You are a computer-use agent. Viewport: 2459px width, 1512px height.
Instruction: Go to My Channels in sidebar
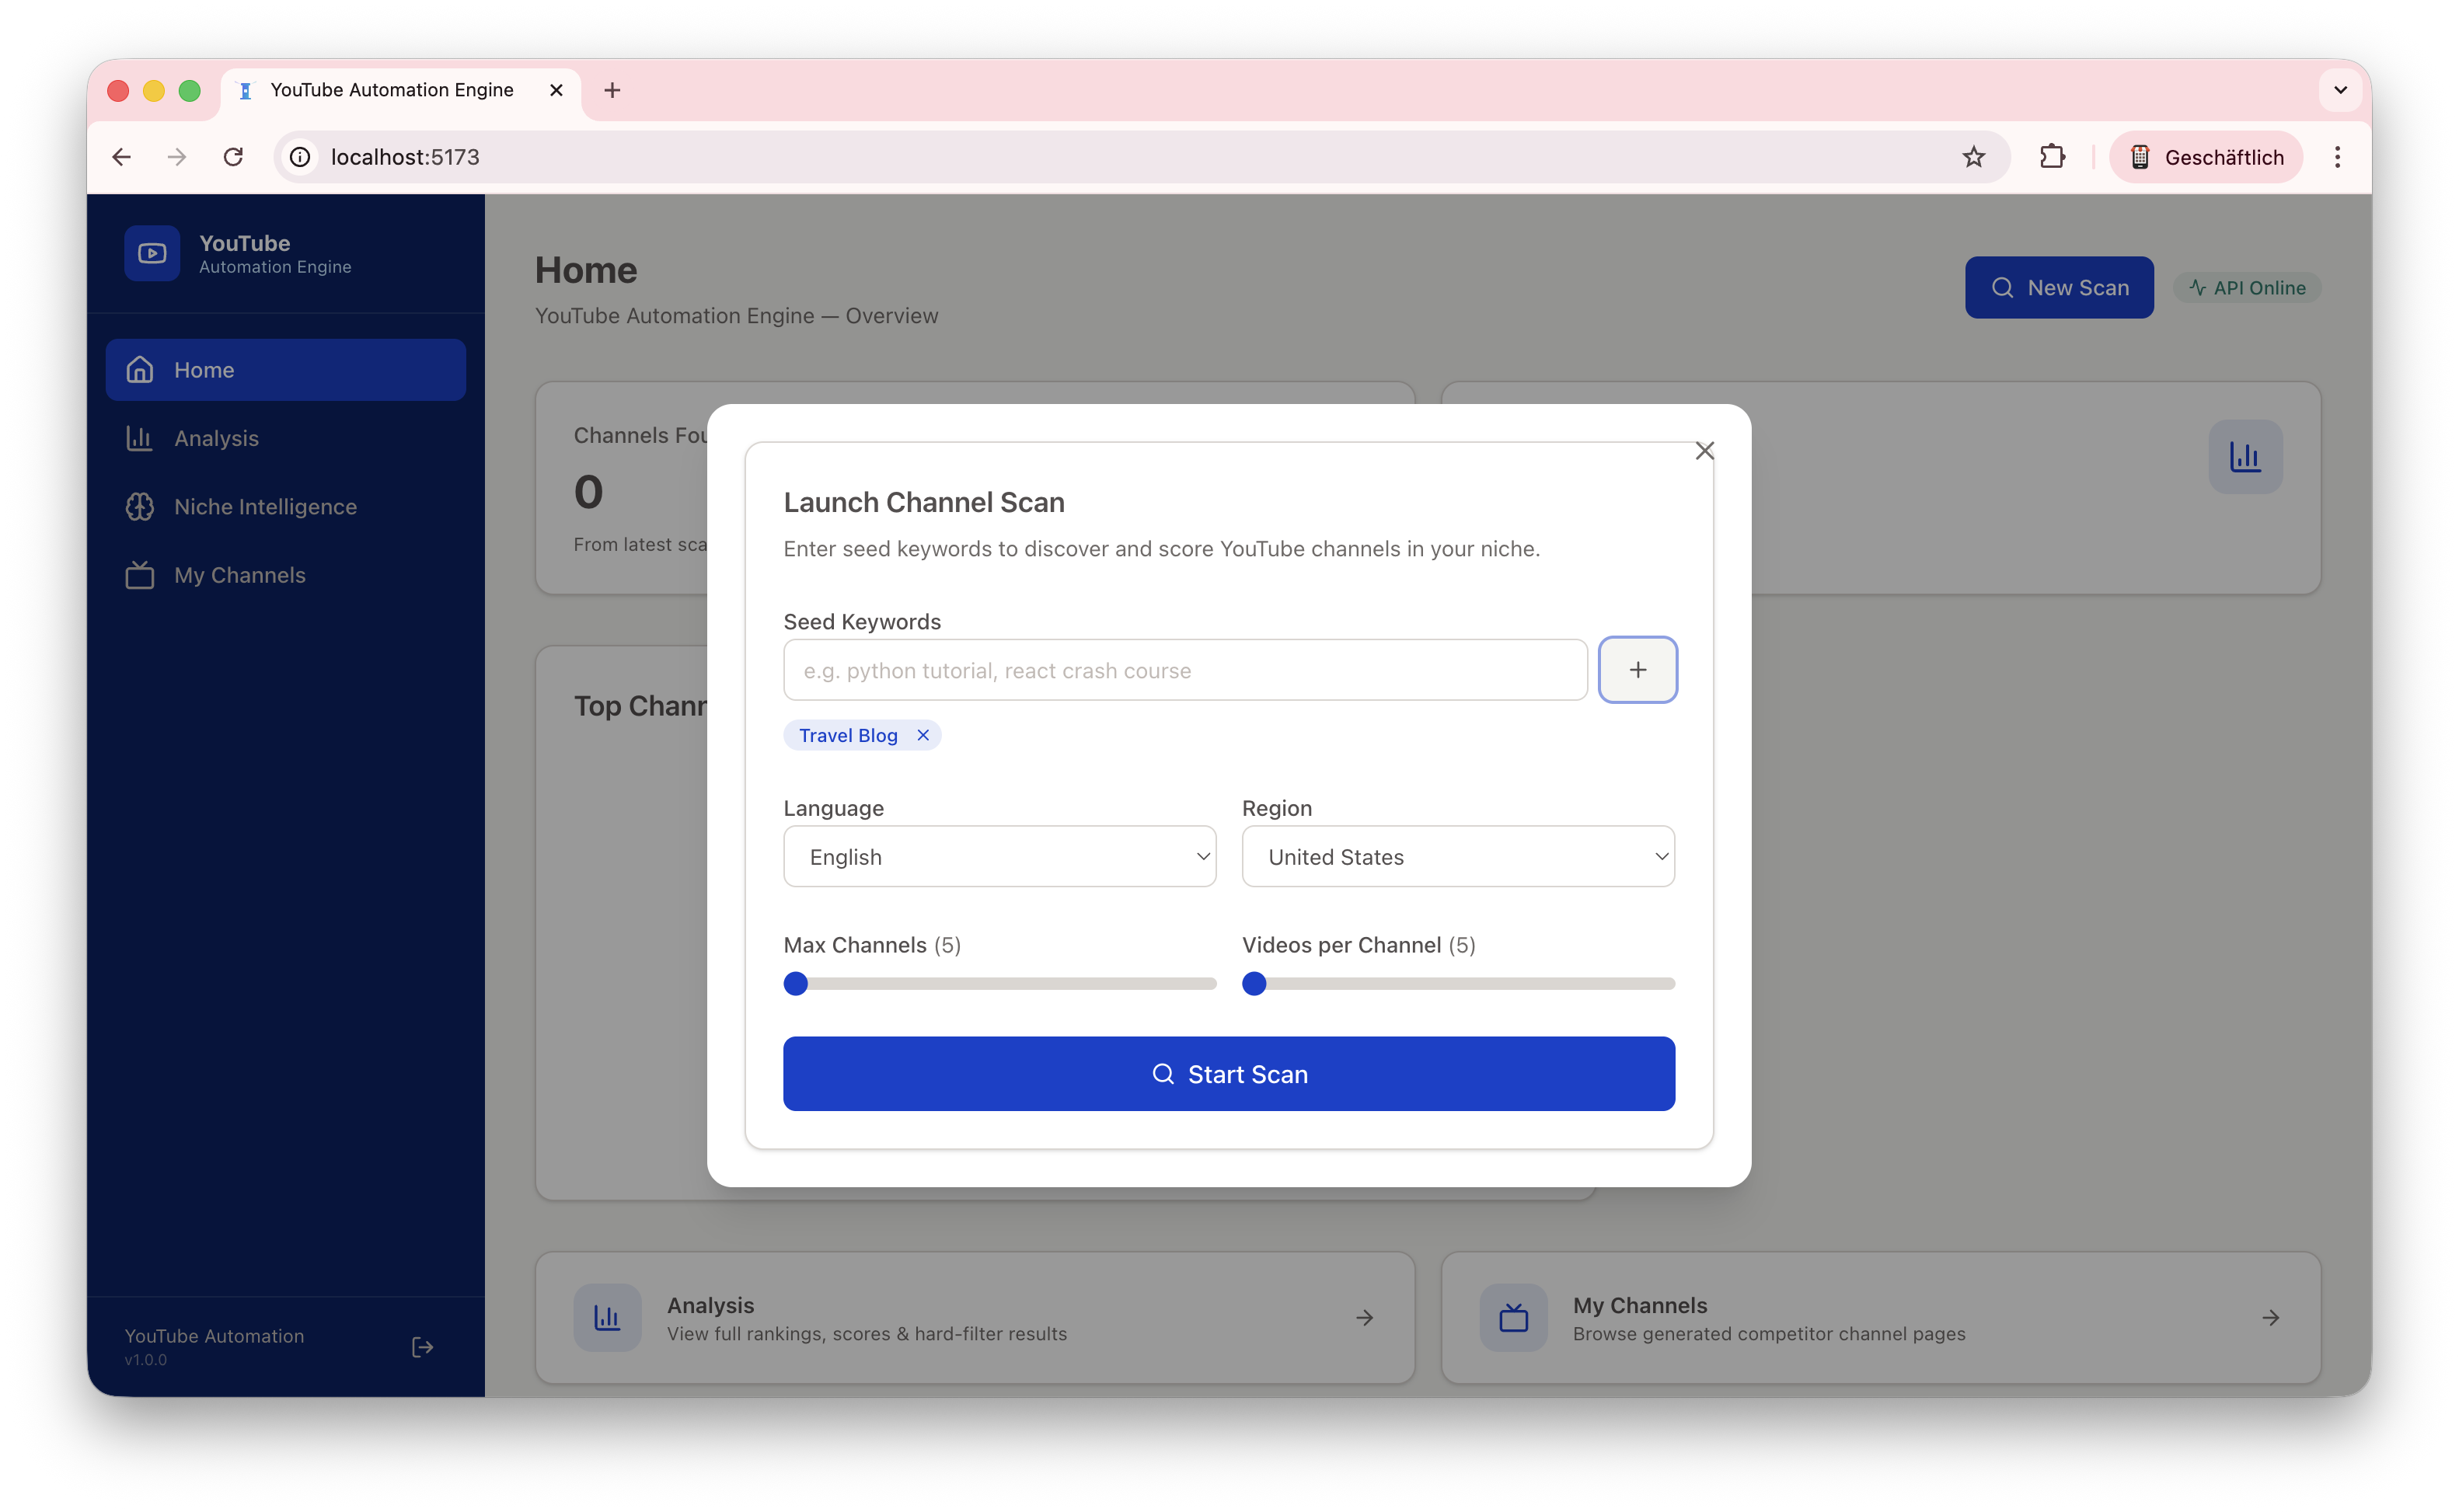click(x=240, y=575)
